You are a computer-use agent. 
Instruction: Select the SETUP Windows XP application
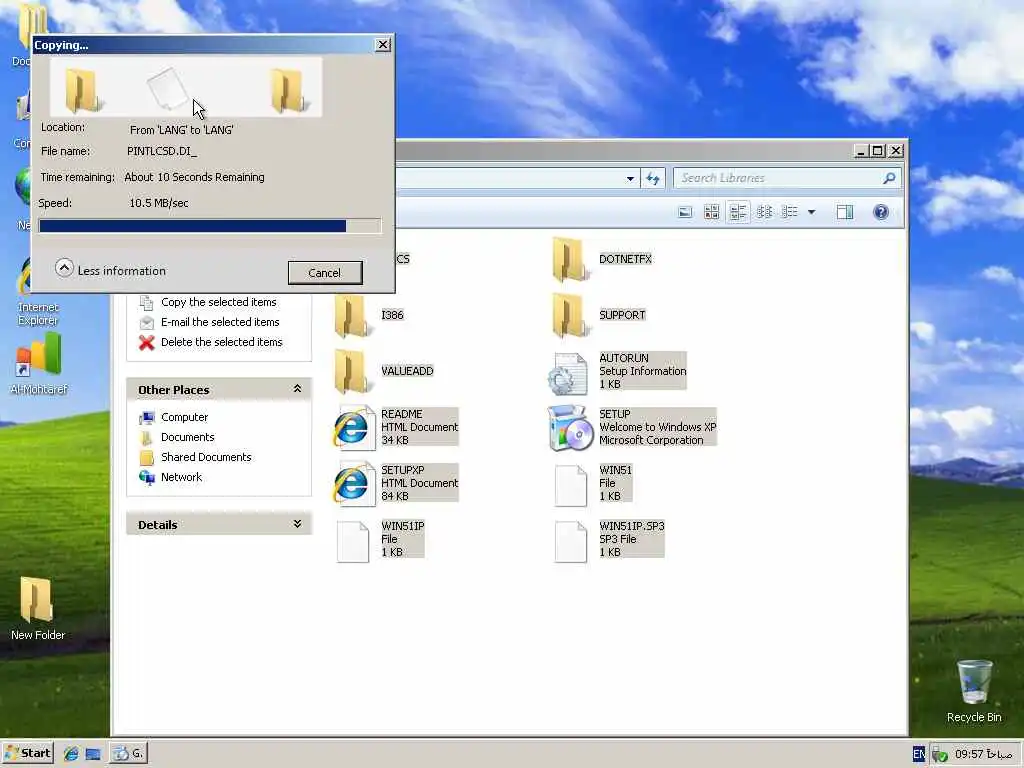632,427
